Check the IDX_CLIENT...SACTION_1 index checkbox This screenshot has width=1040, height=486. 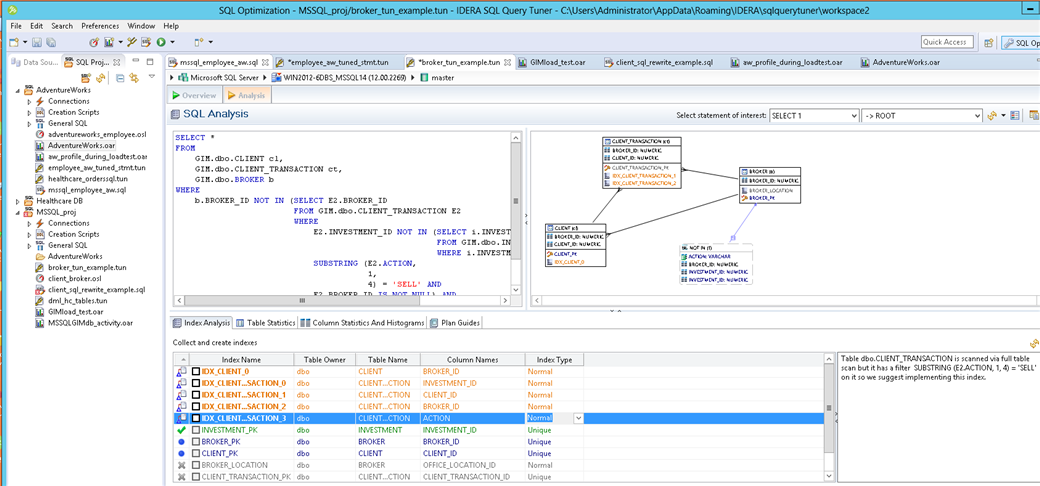point(196,395)
